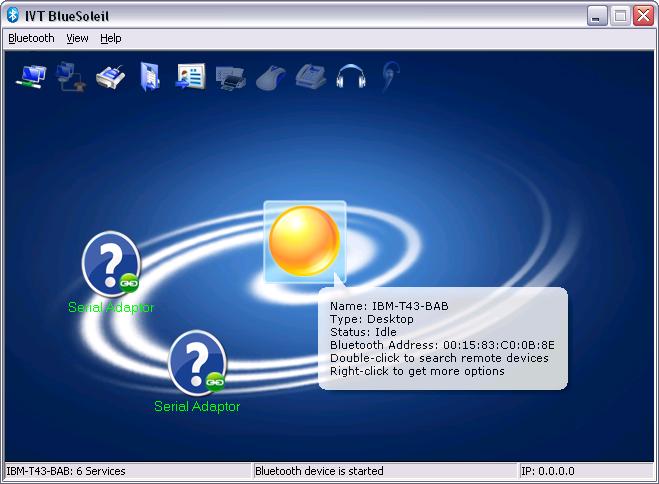Click the orange orb local device

point(305,241)
